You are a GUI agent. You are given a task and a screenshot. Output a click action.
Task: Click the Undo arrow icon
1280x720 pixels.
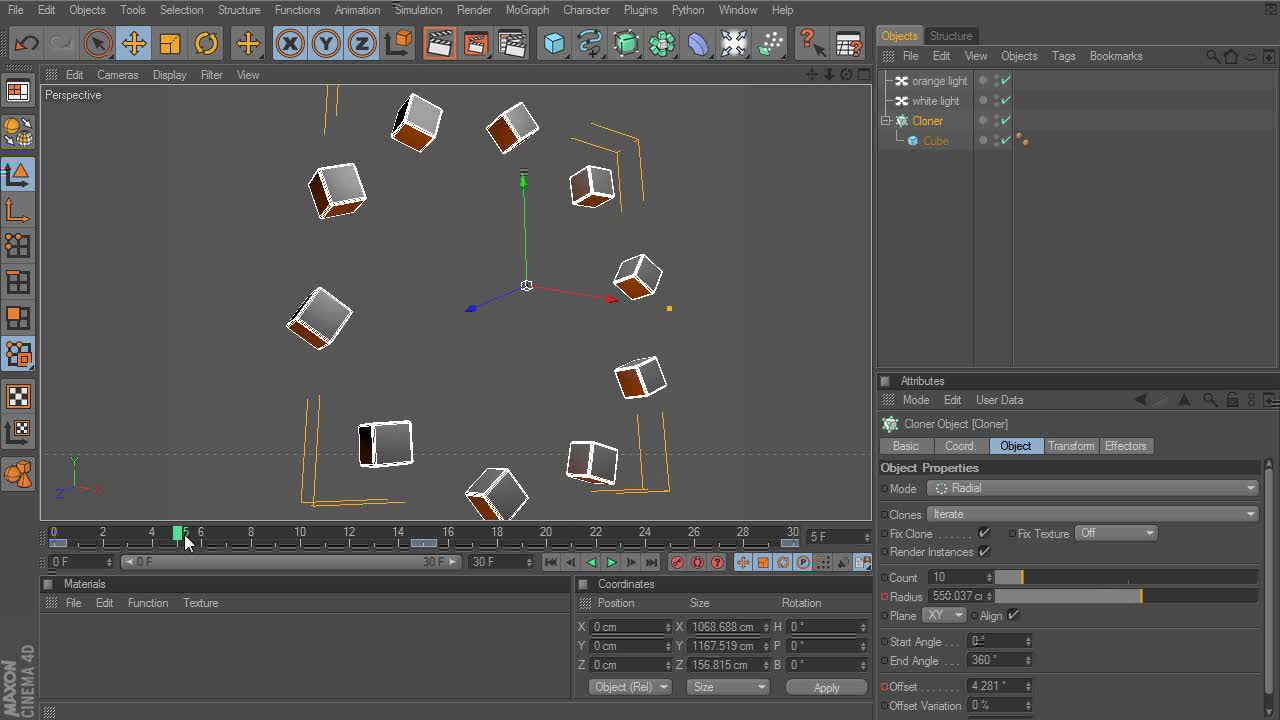point(26,43)
